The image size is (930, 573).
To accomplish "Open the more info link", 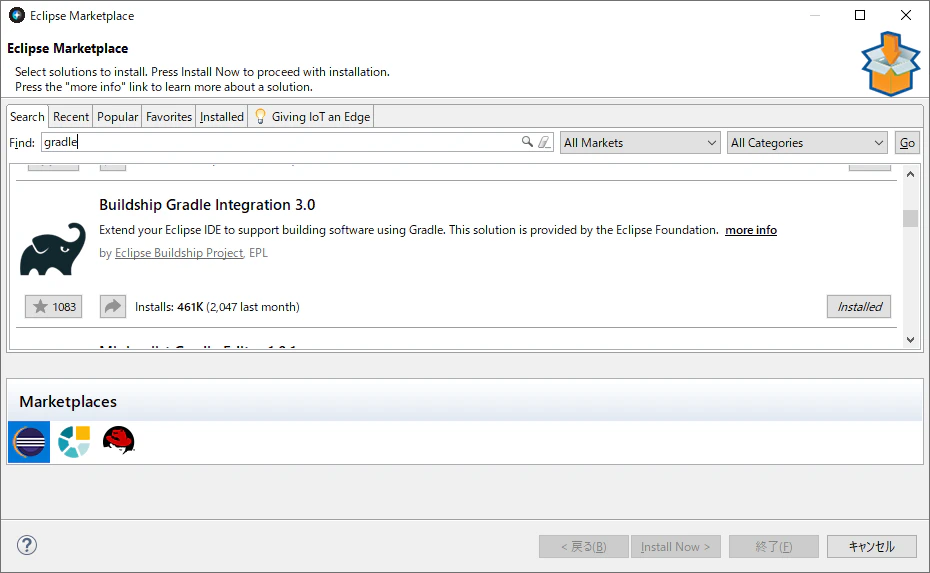I will point(751,230).
